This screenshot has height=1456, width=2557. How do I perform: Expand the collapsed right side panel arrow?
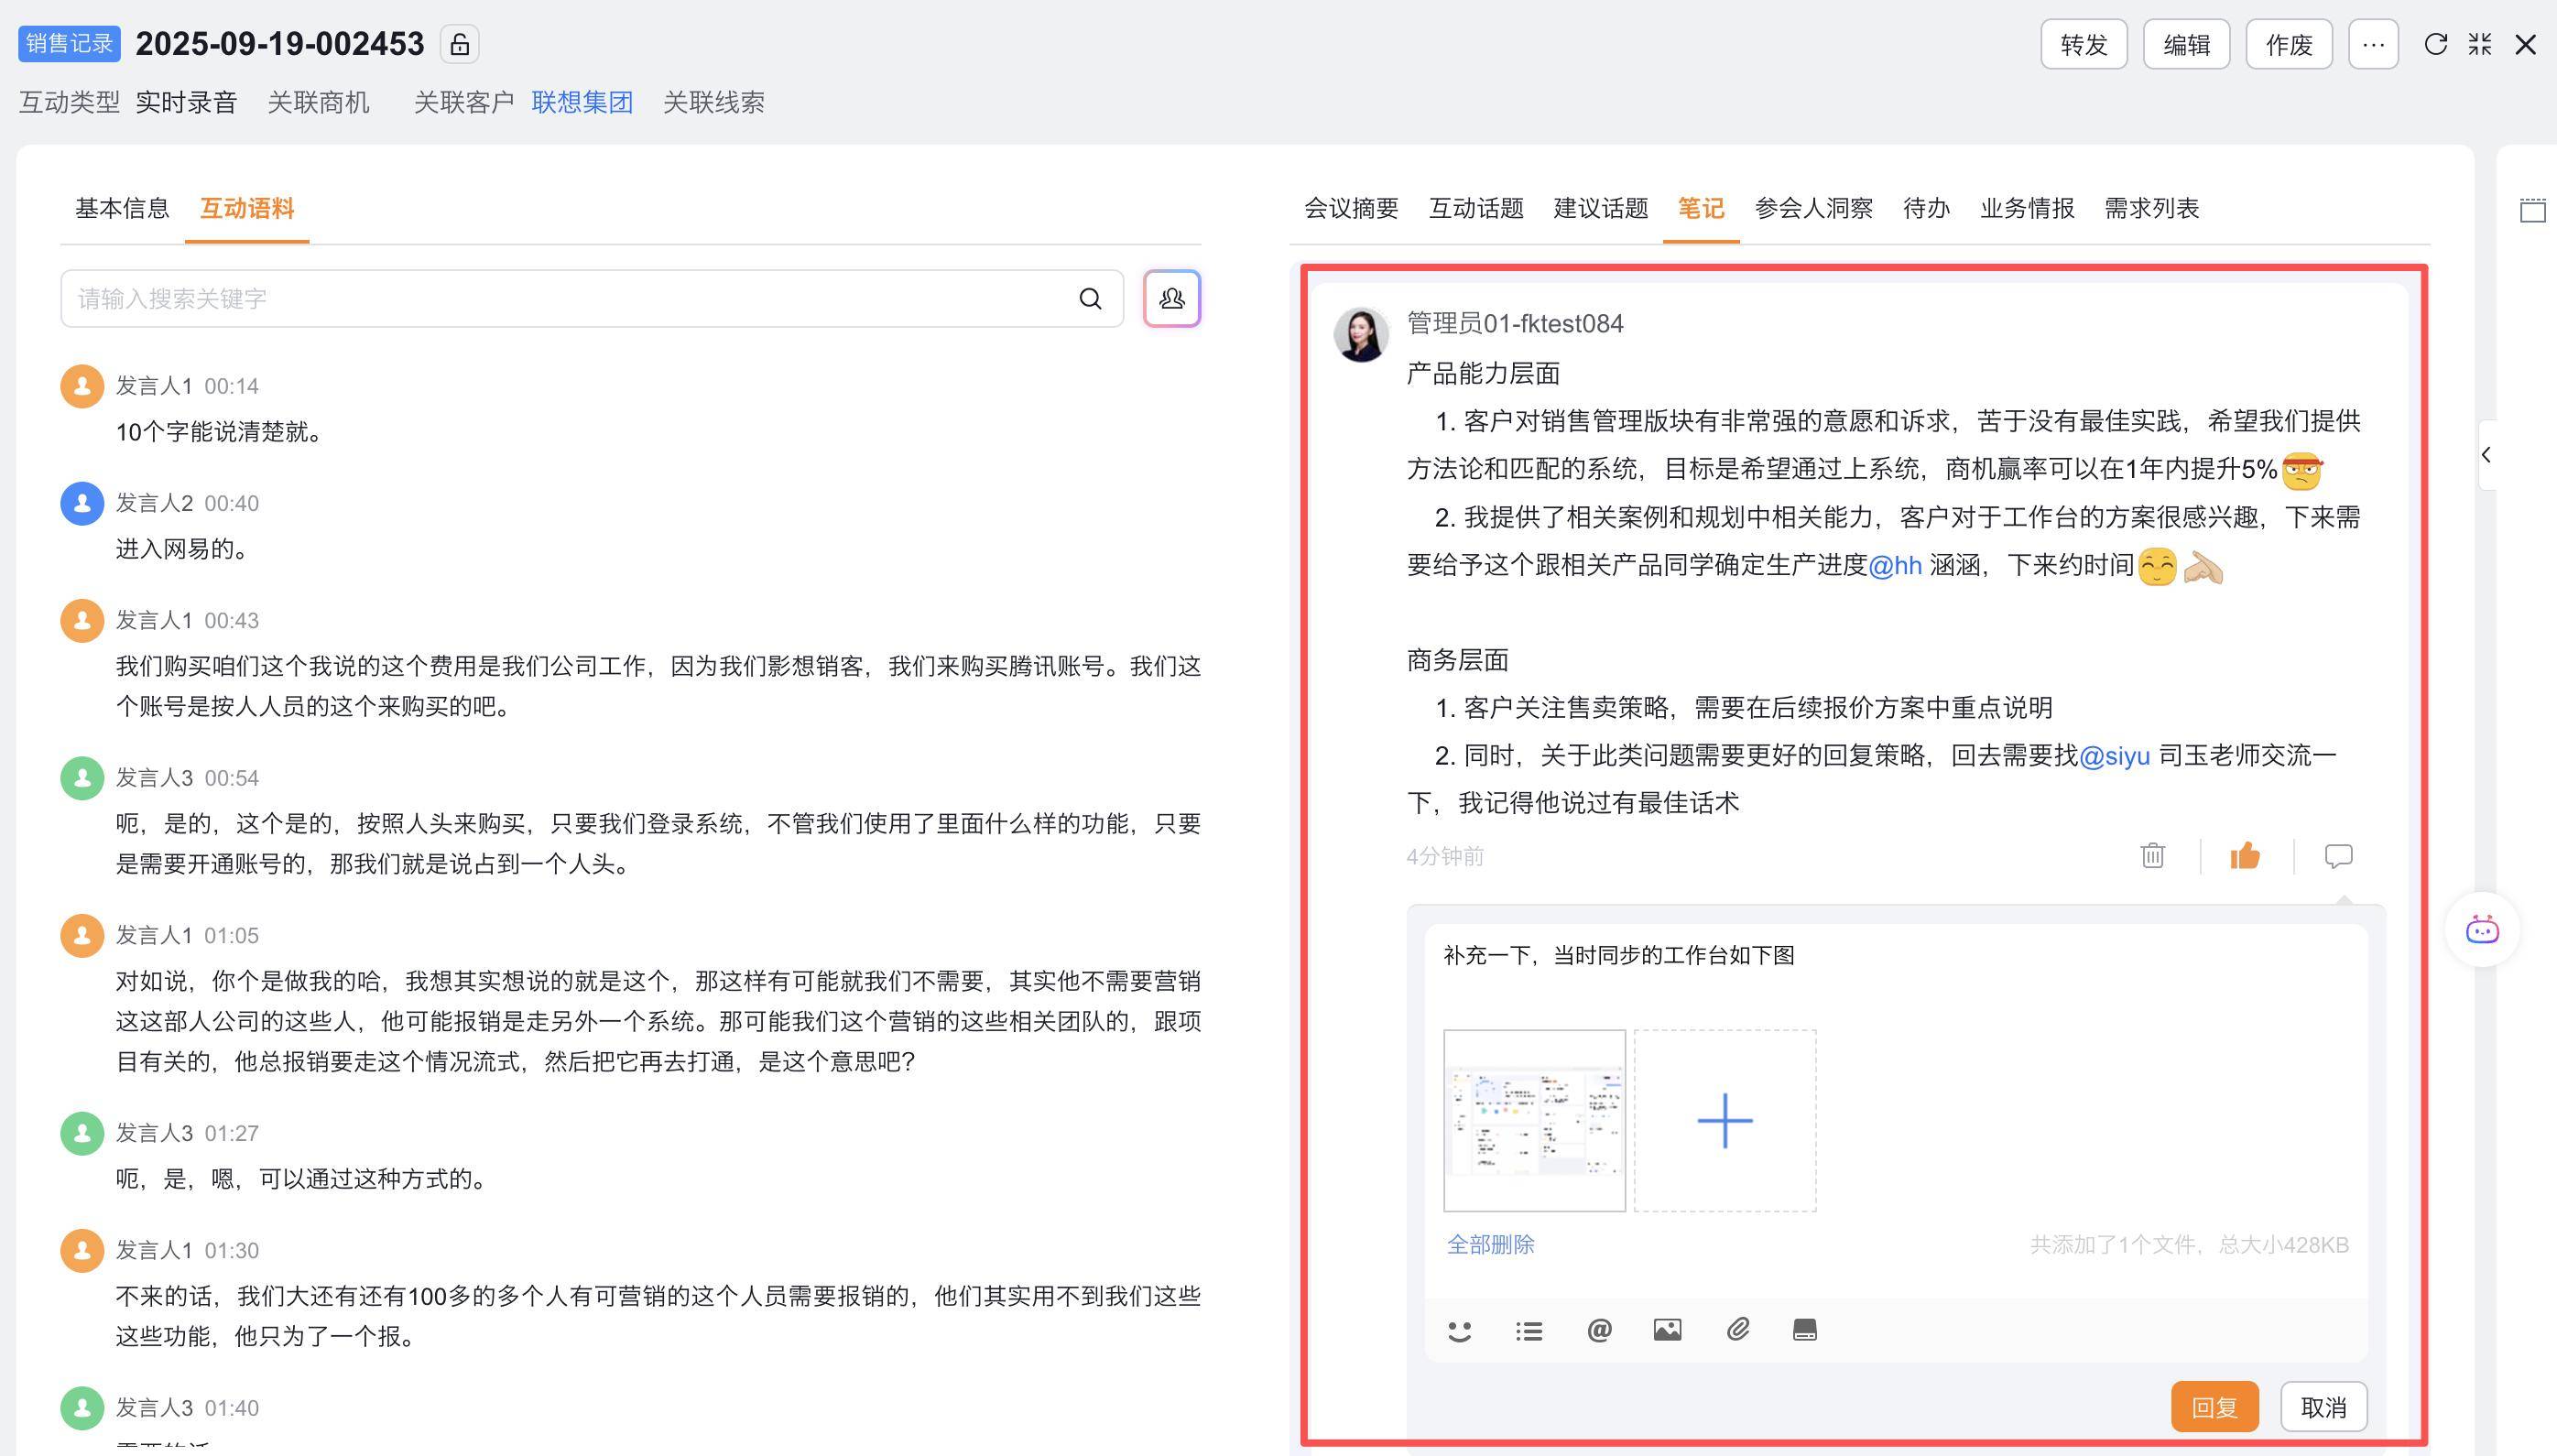(2486, 455)
